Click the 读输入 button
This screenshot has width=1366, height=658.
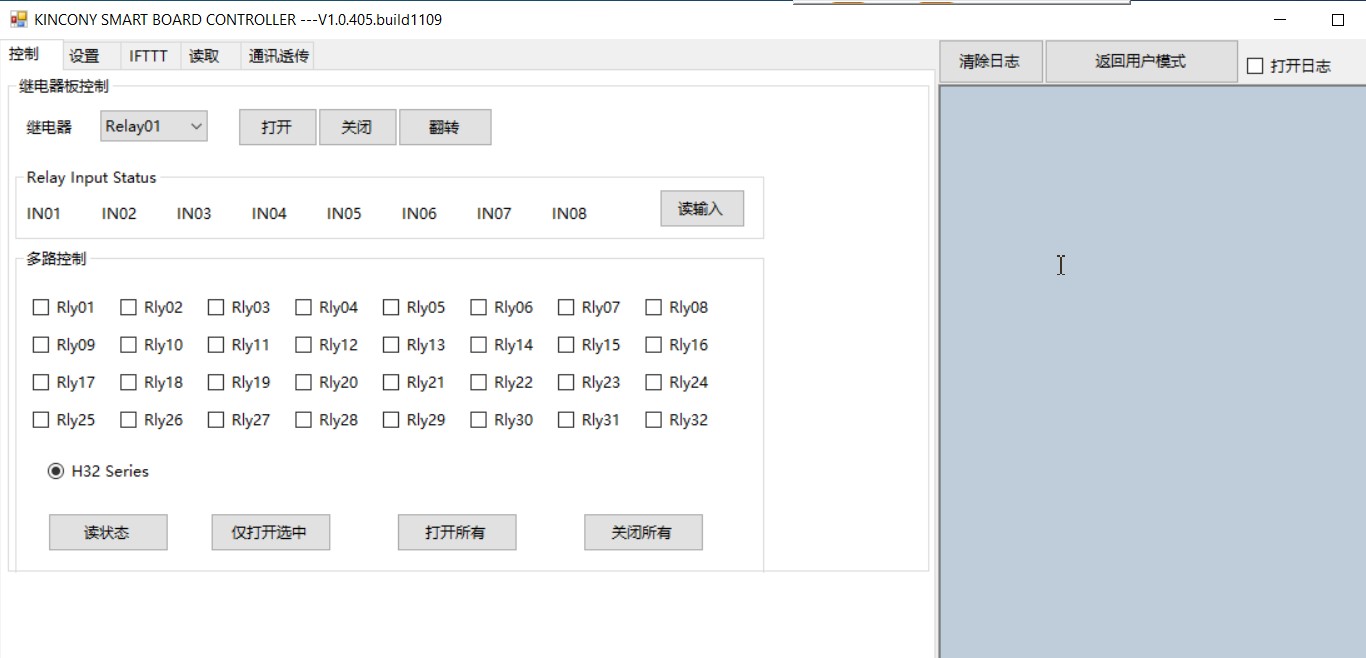point(701,209)
